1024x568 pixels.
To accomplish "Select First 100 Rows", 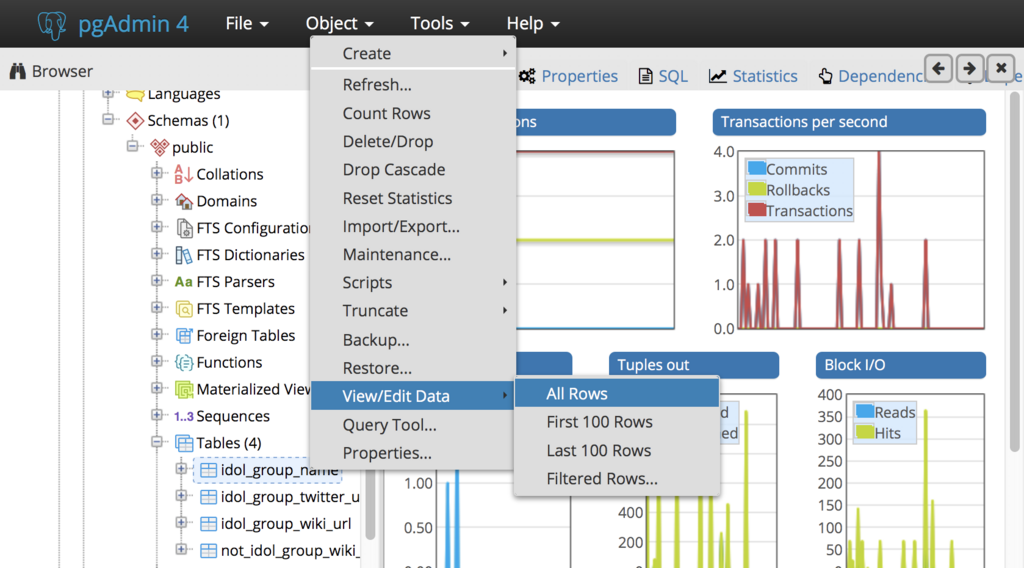I will 617,422.
